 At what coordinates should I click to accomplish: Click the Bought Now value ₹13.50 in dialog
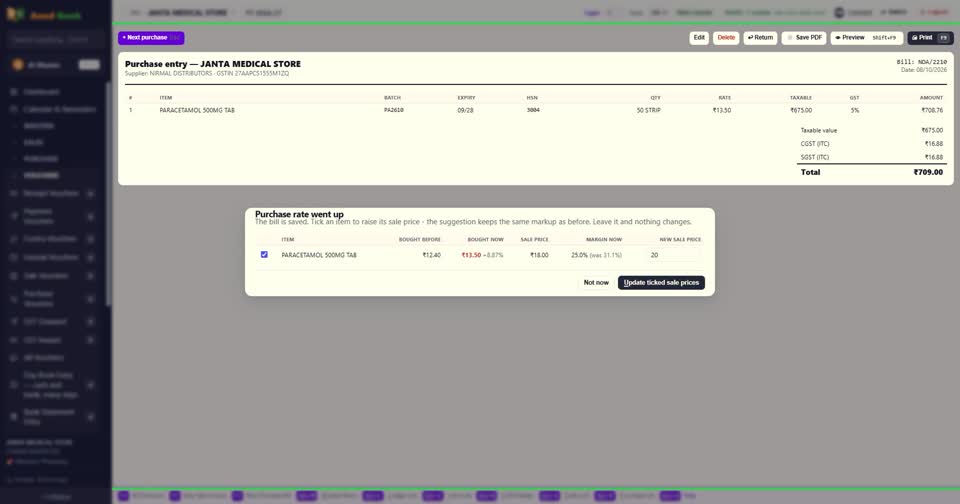tap(471, 255)
